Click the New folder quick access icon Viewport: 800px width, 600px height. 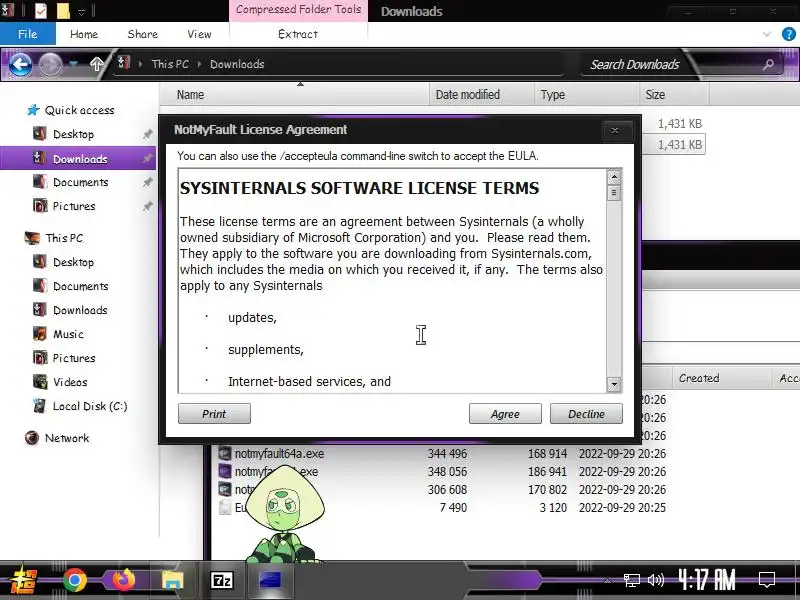pos(63,11)
